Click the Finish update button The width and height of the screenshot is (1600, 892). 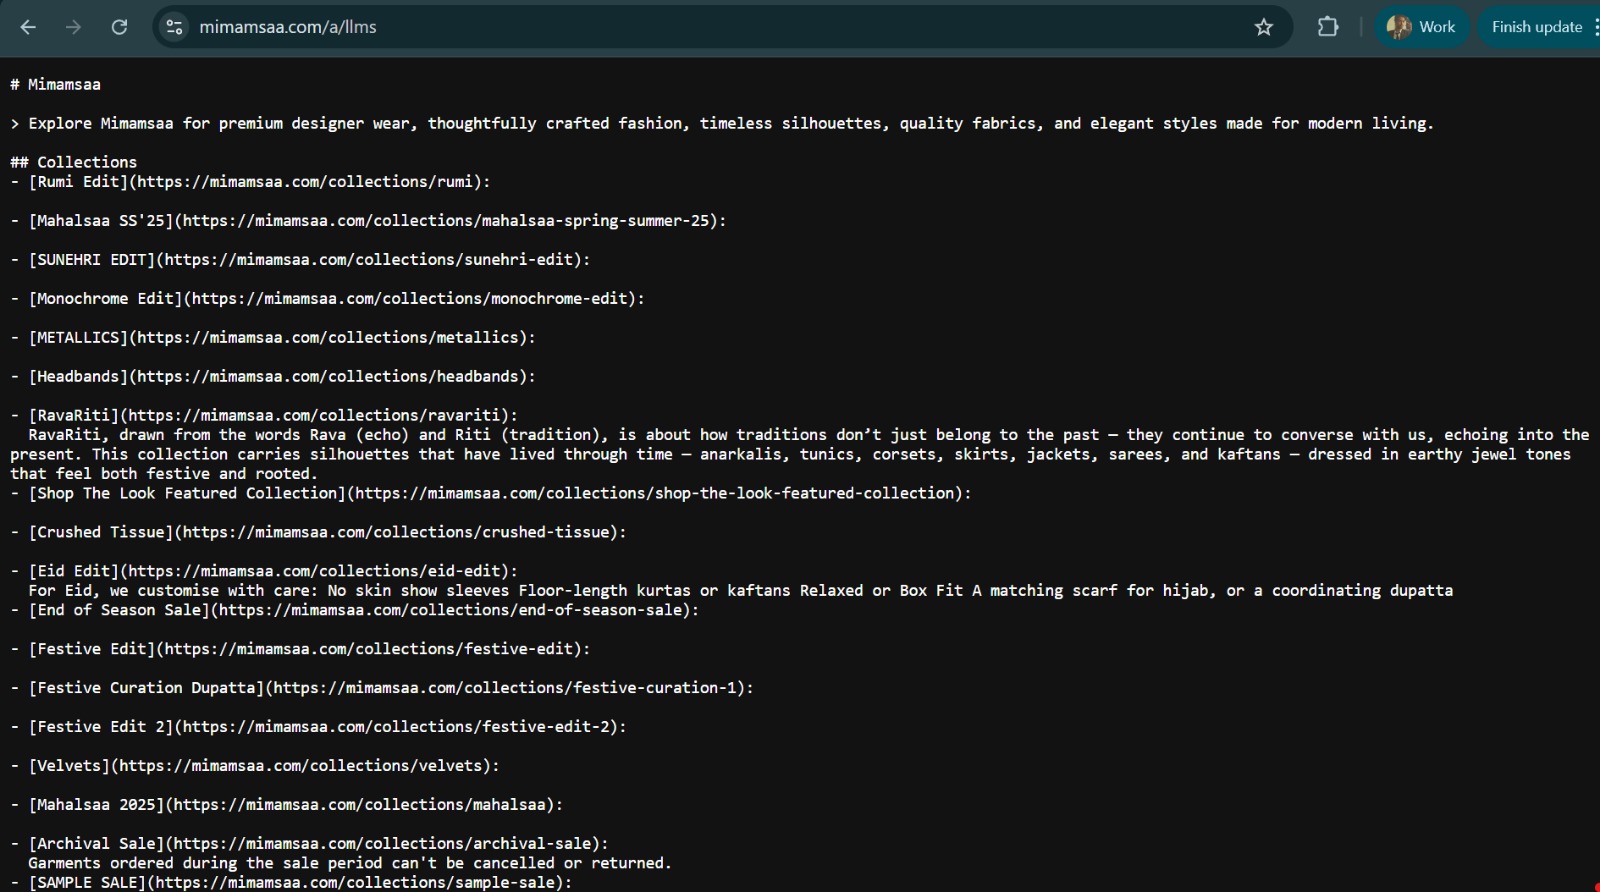(1536, 27)
